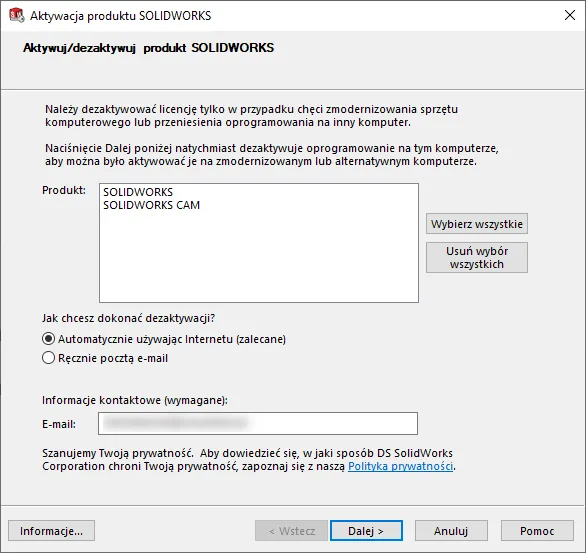Click the SOLIDWORKS icon in the title bar
The width and height of the screenshot is (586, 553).
tap(16, 15)
